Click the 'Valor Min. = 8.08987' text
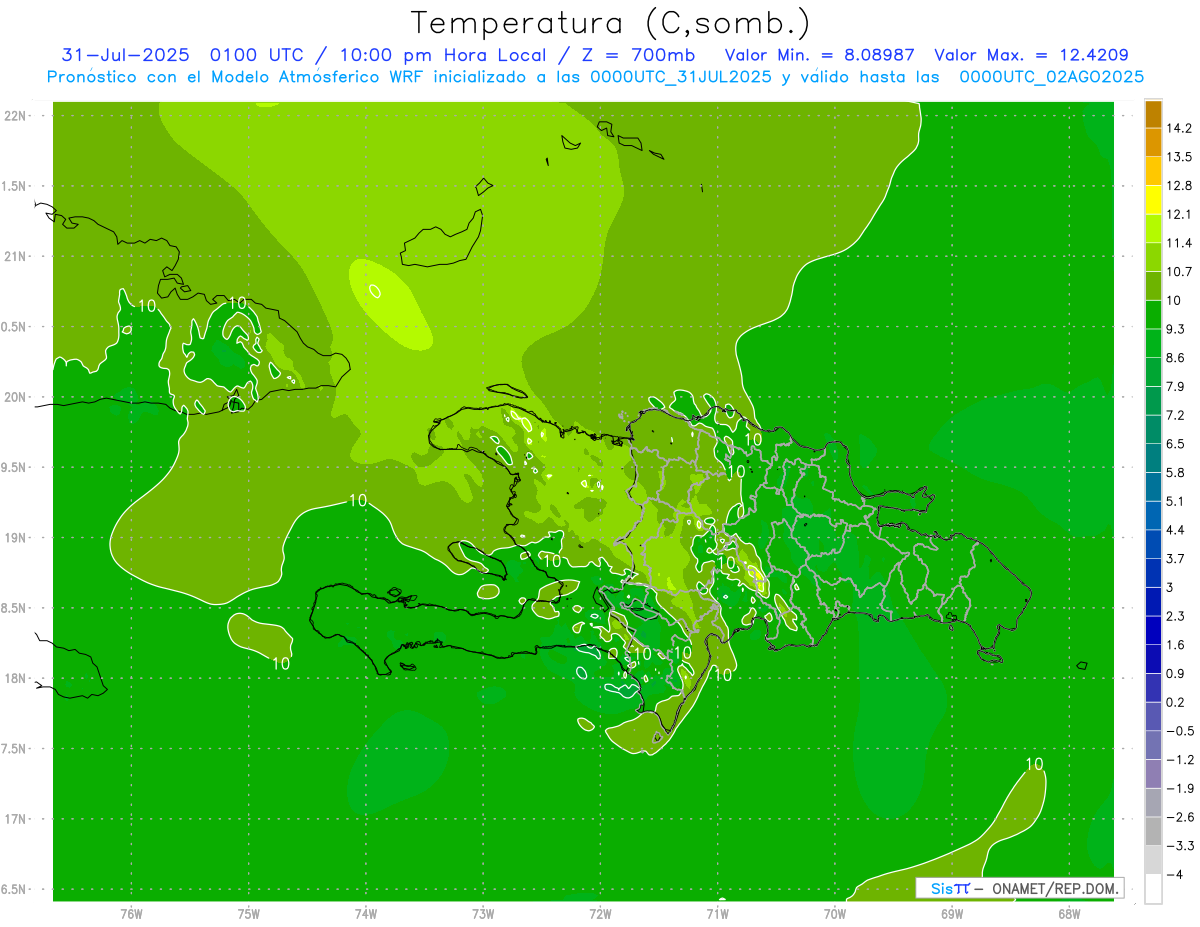Image resolution: width=1200 pixels, height=927 pixels. pos(819,55)
